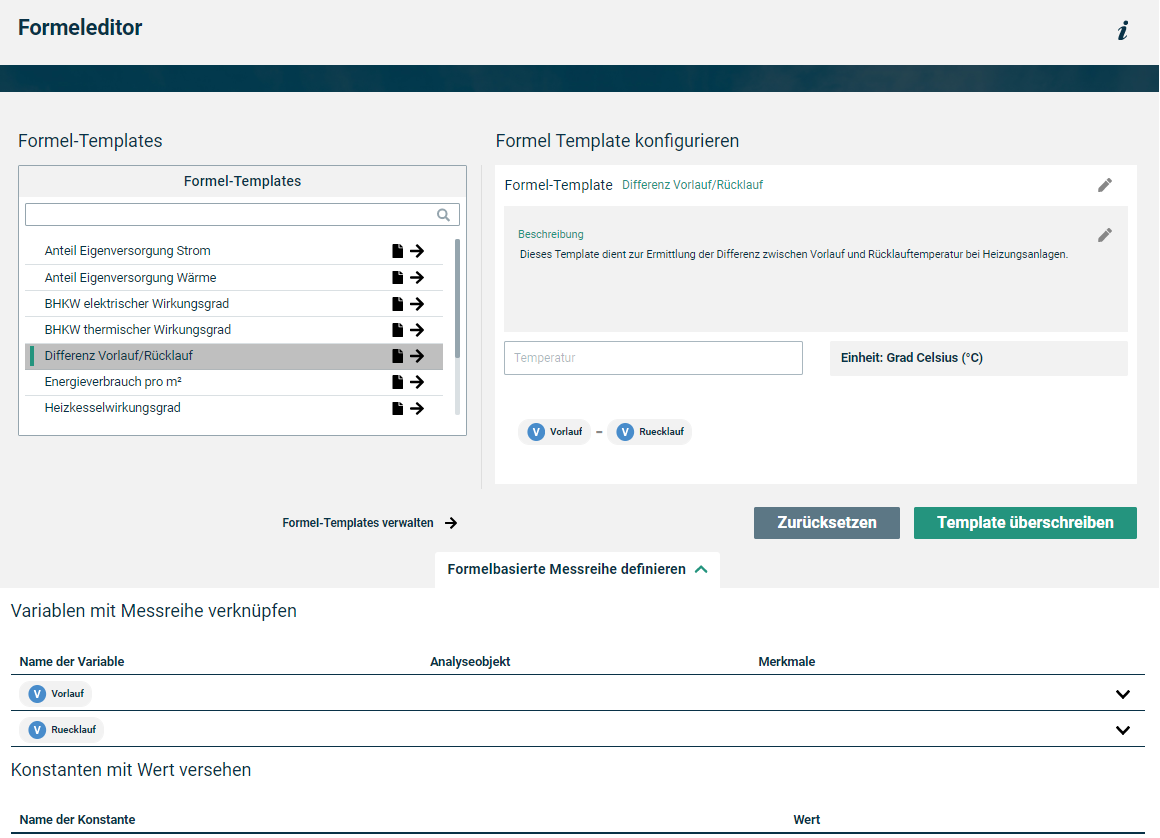
Task: Click the pencil icon beside Formel-Template name
Action: 1104,185
